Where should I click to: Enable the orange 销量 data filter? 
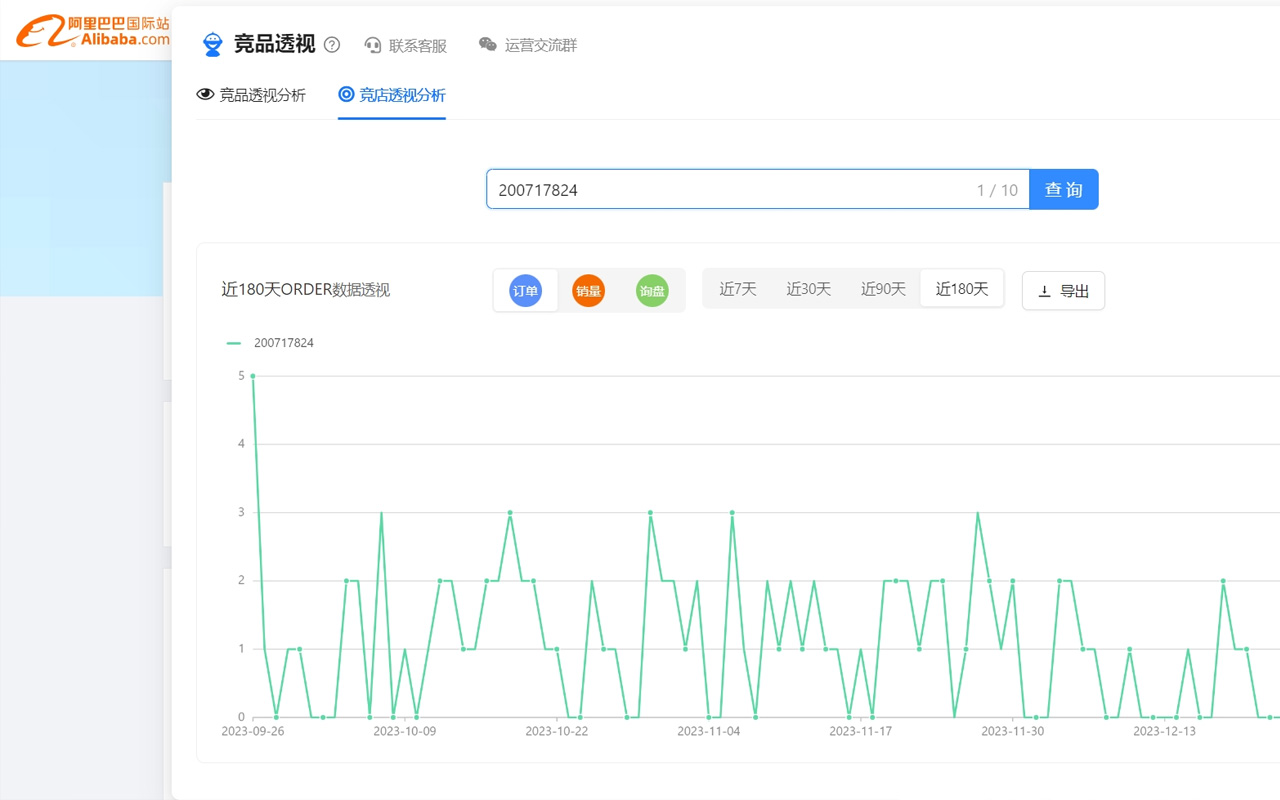(588, 290)
